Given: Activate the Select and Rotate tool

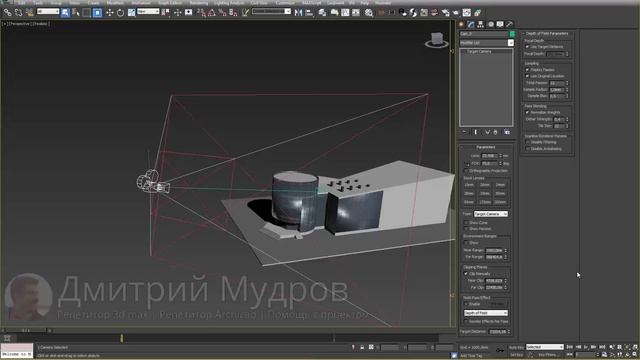Looking at the screenshot, I should 120,13.
